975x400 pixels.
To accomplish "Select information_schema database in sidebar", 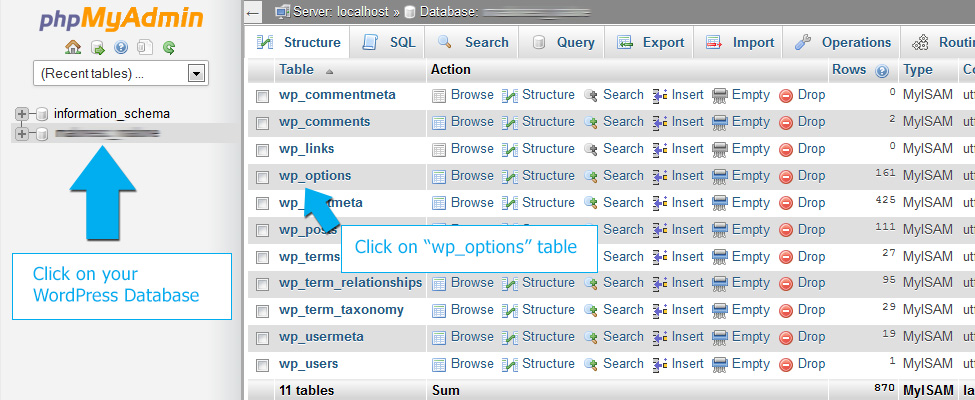I will tap(112, 114).
